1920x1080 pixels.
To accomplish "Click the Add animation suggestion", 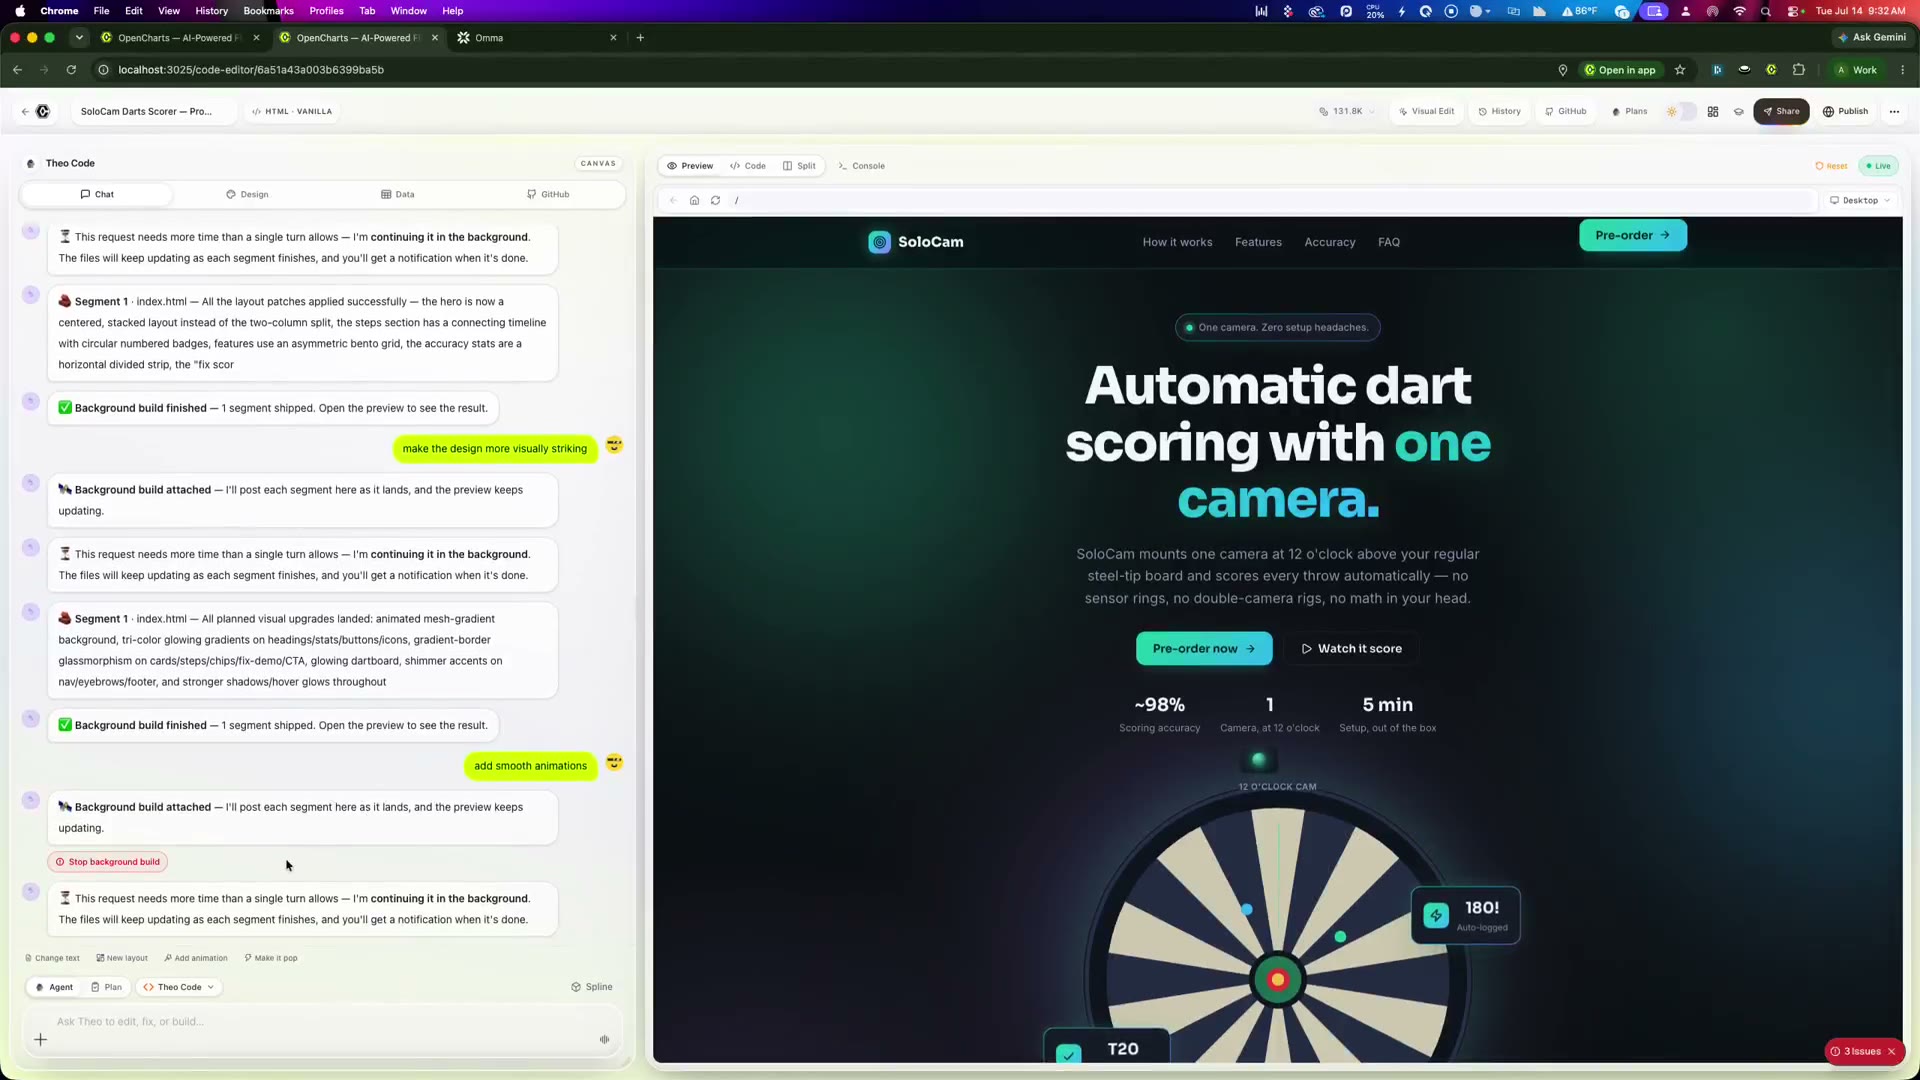I will click(x=196, y=958).
